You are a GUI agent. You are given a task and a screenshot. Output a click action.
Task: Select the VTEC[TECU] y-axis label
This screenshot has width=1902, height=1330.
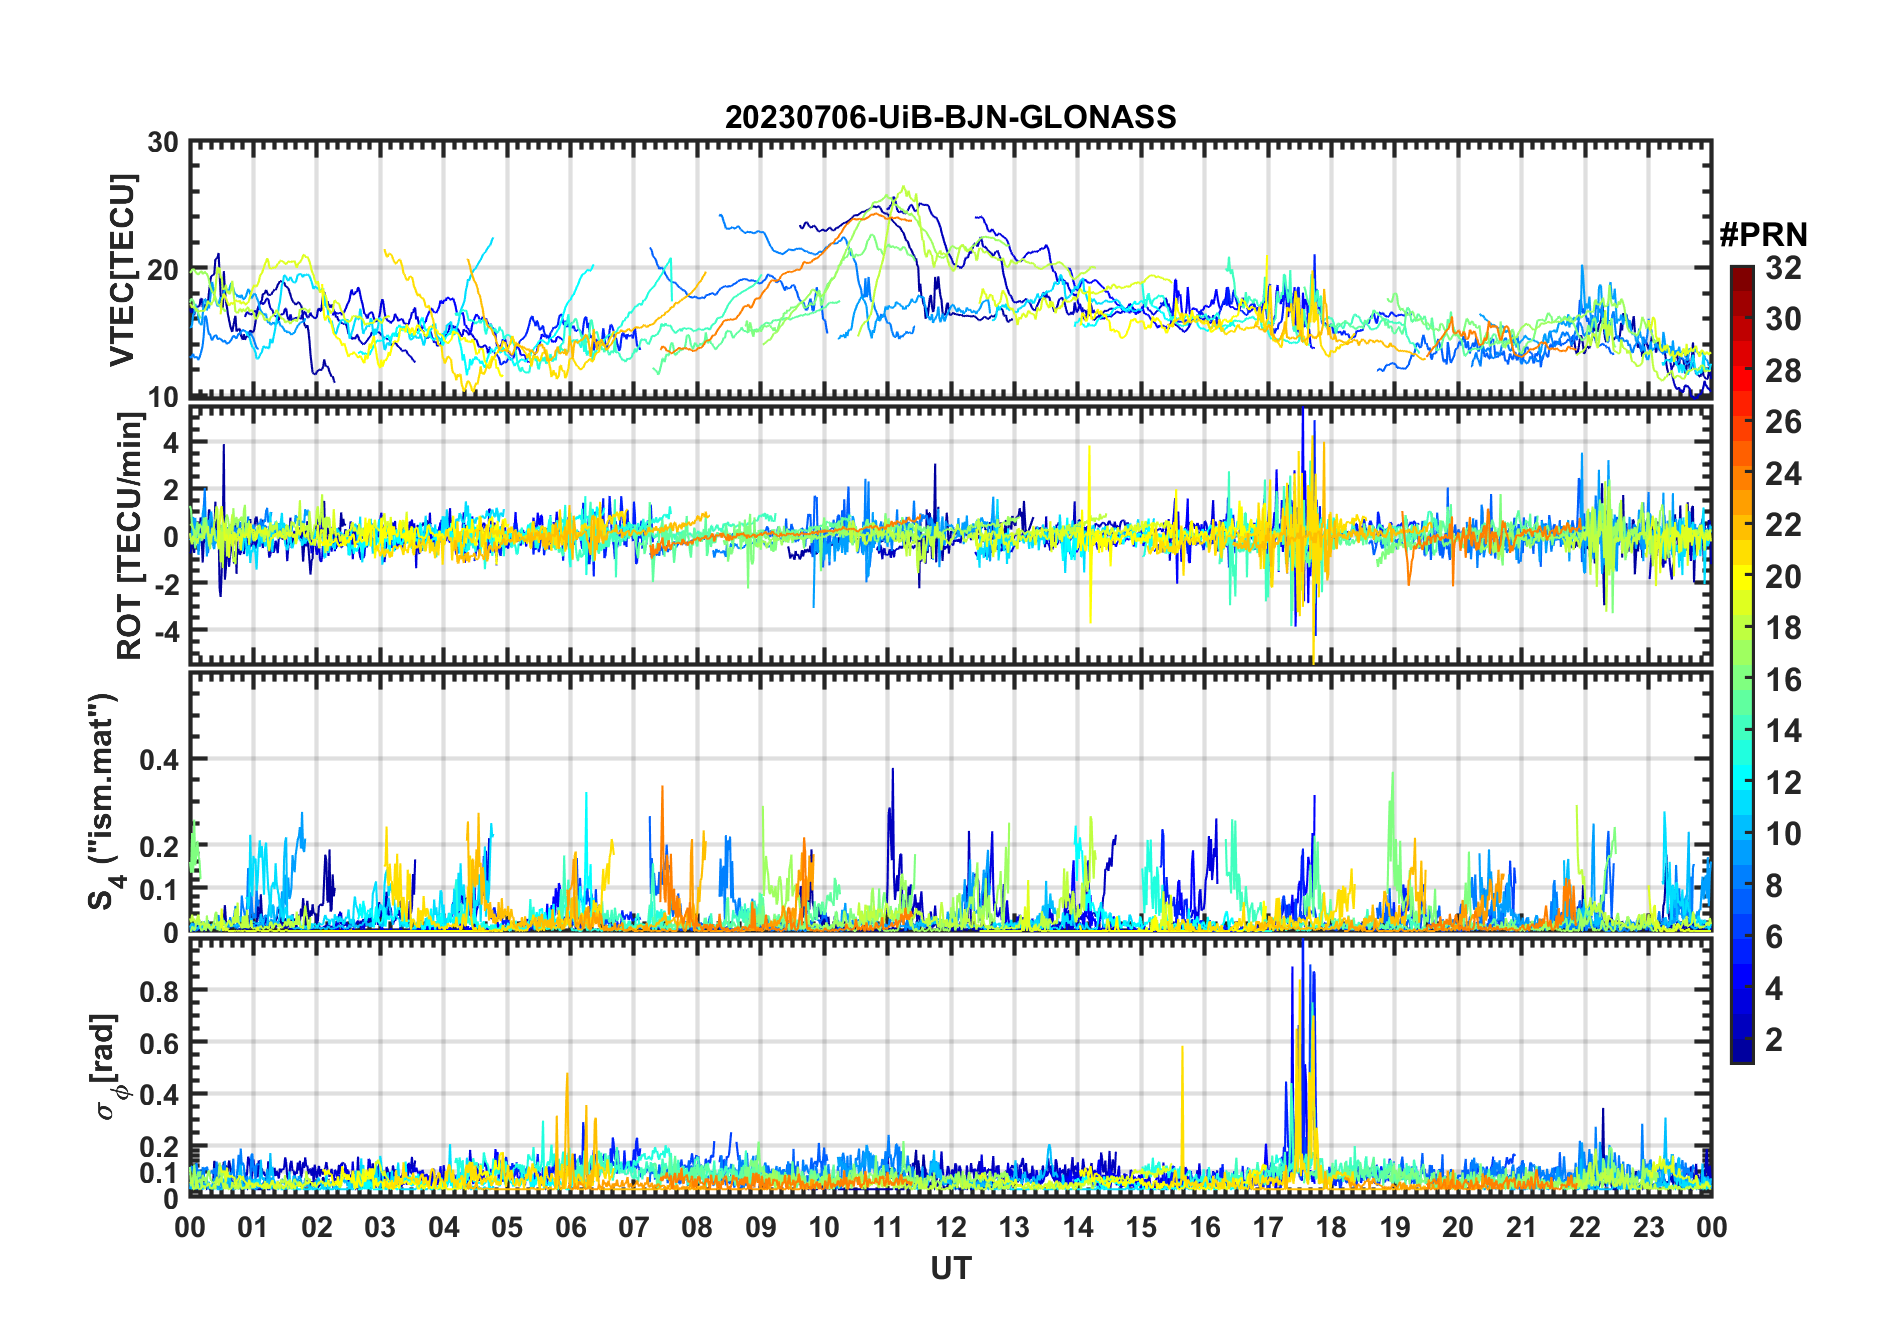click(x=123, y=270)
